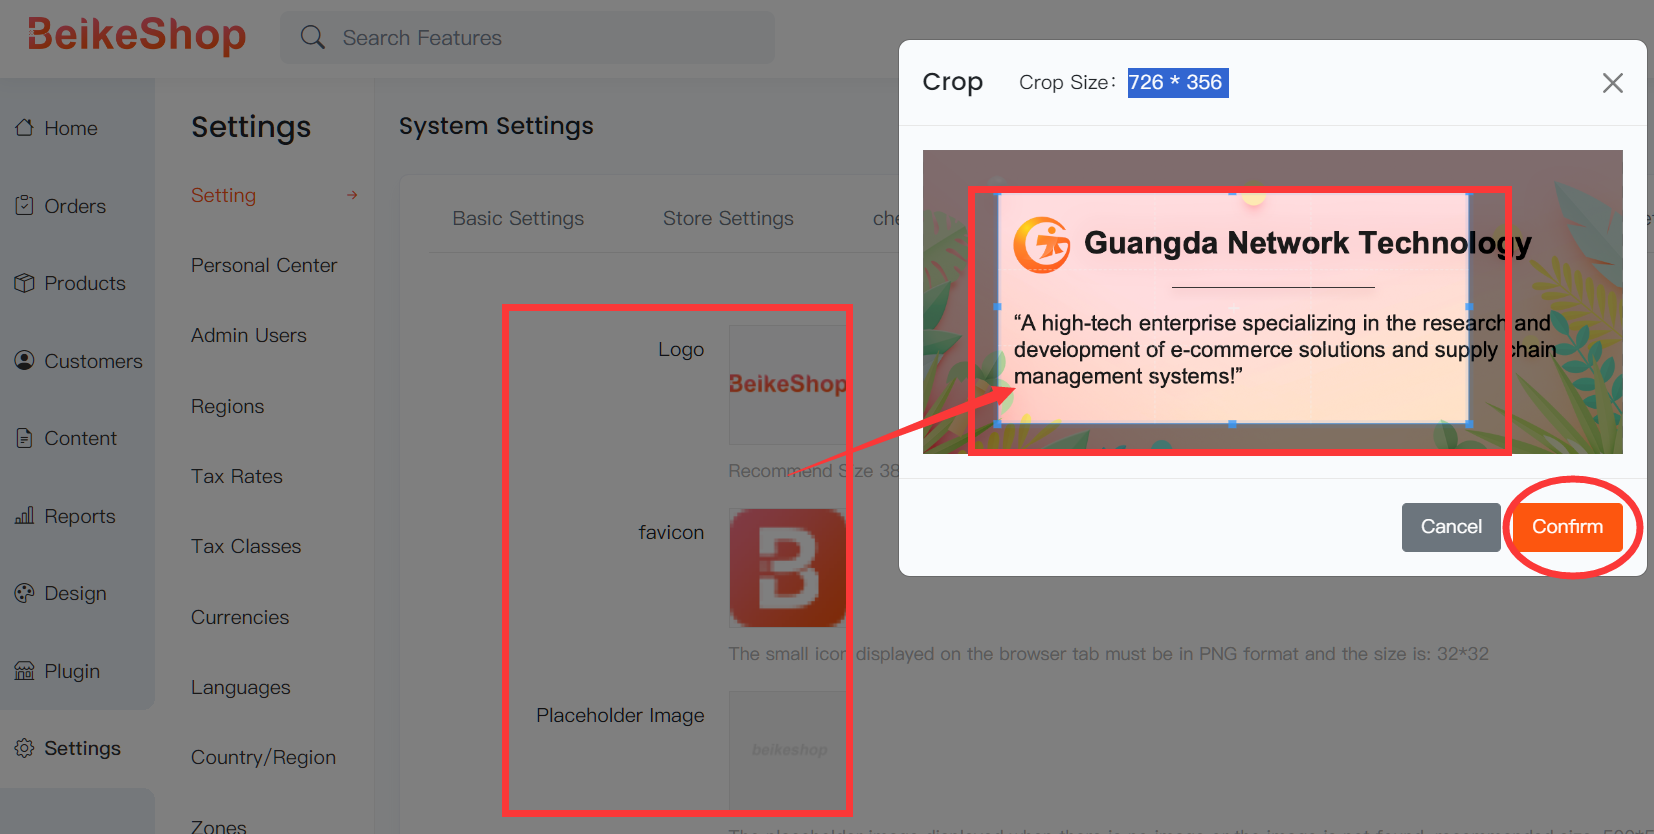
Task: Open Currencies settings
Action: pyautogui.click(x=240, y=617)
